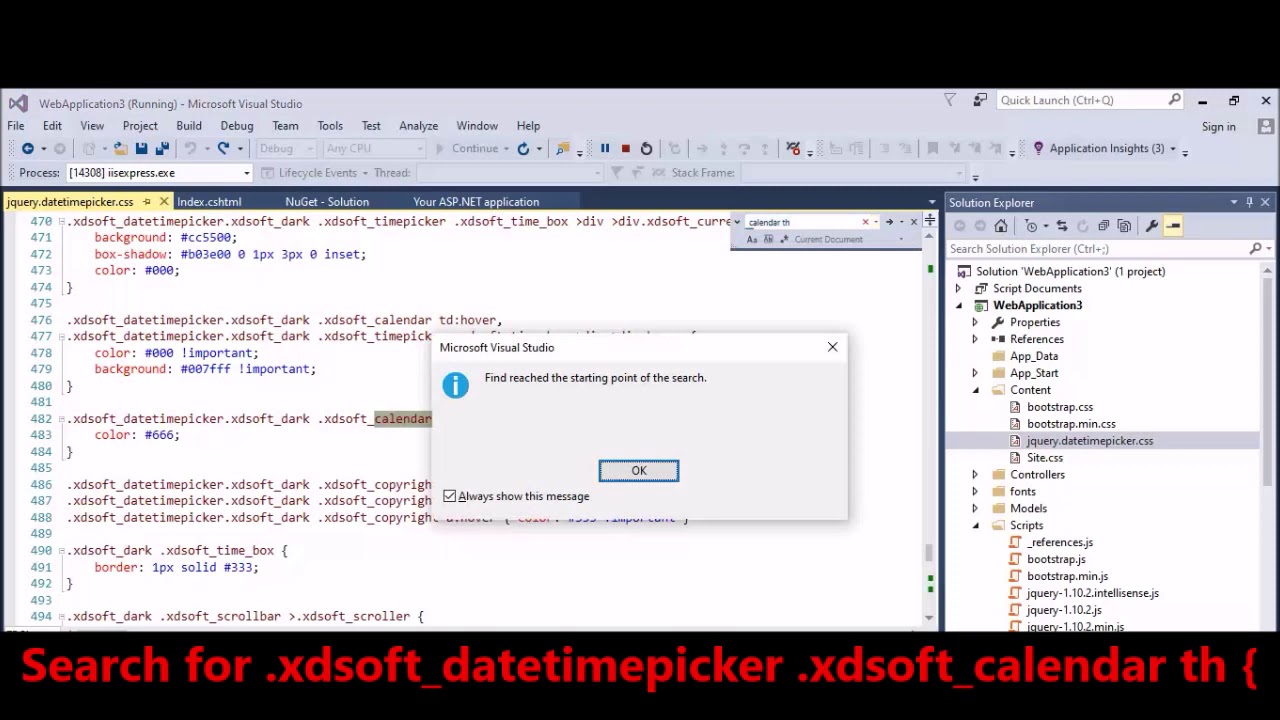This screenshot has height=720, width=1280.
Task: Restart the debugging session
Action: pyautogui.click(x=646, y=148)
